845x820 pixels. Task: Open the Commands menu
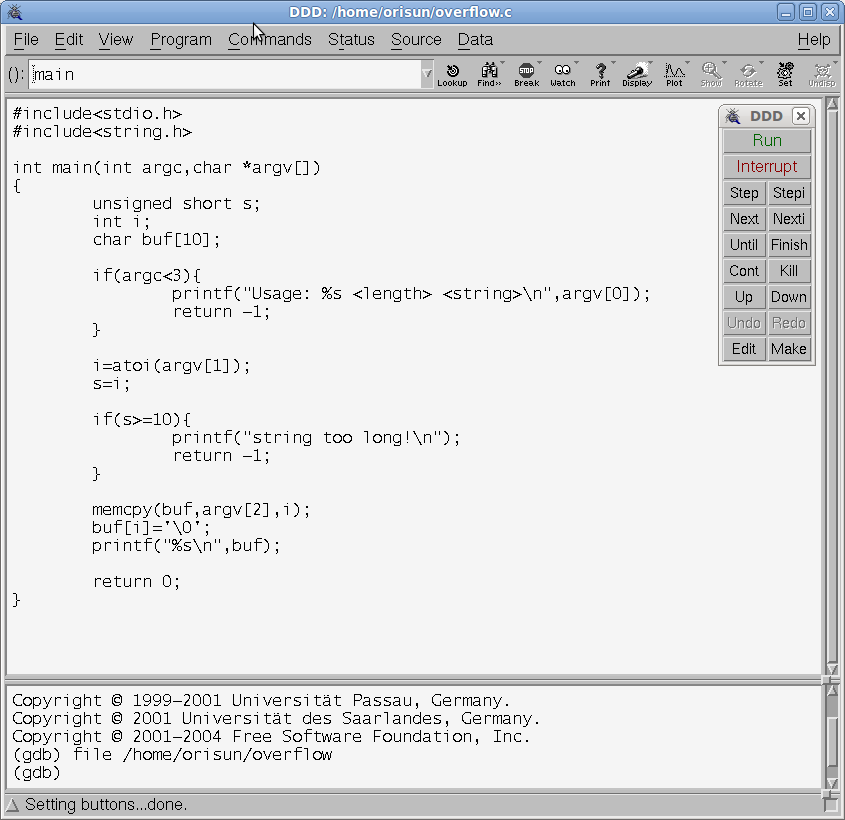pos(269,39)
